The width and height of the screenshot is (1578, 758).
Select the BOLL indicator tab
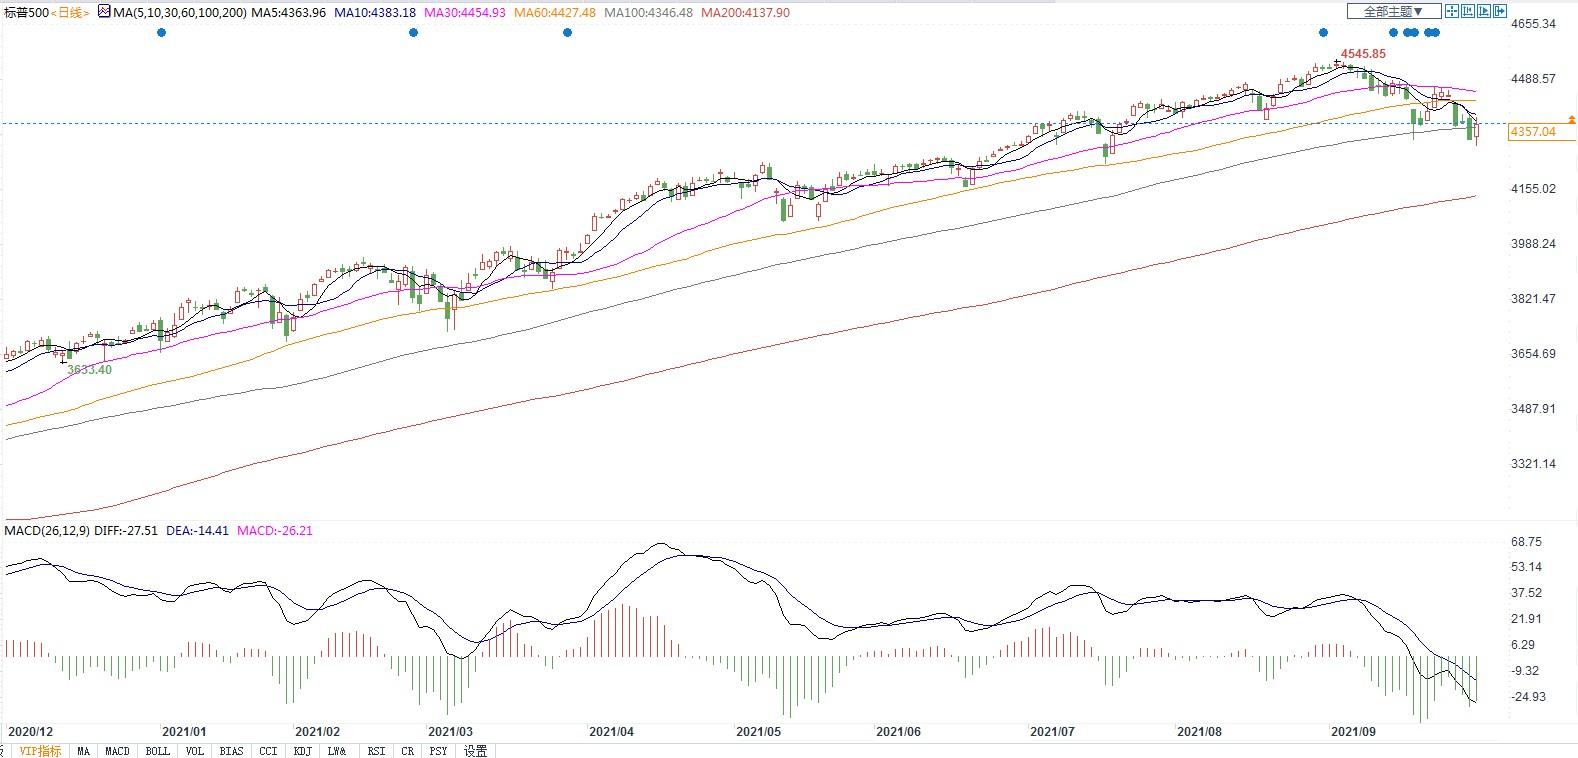[157, 751]
